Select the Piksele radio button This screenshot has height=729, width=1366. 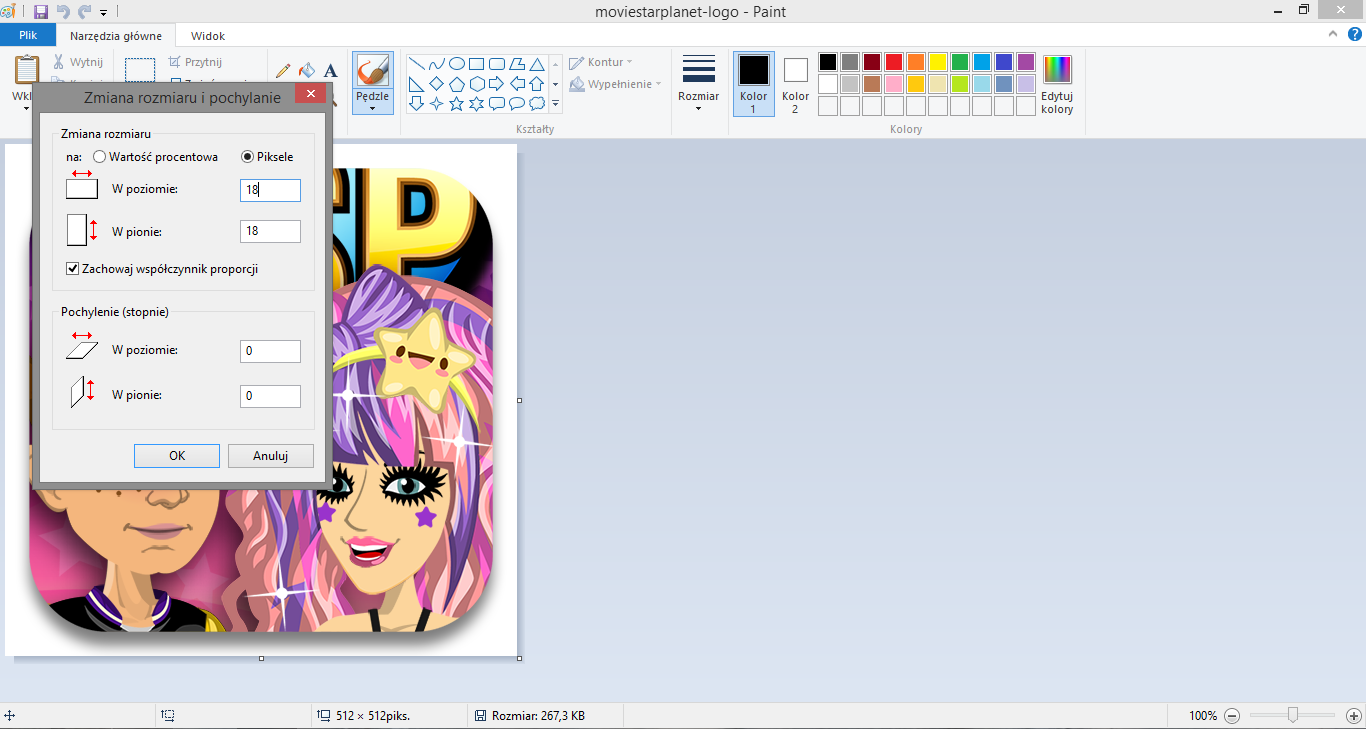[247, 157]
